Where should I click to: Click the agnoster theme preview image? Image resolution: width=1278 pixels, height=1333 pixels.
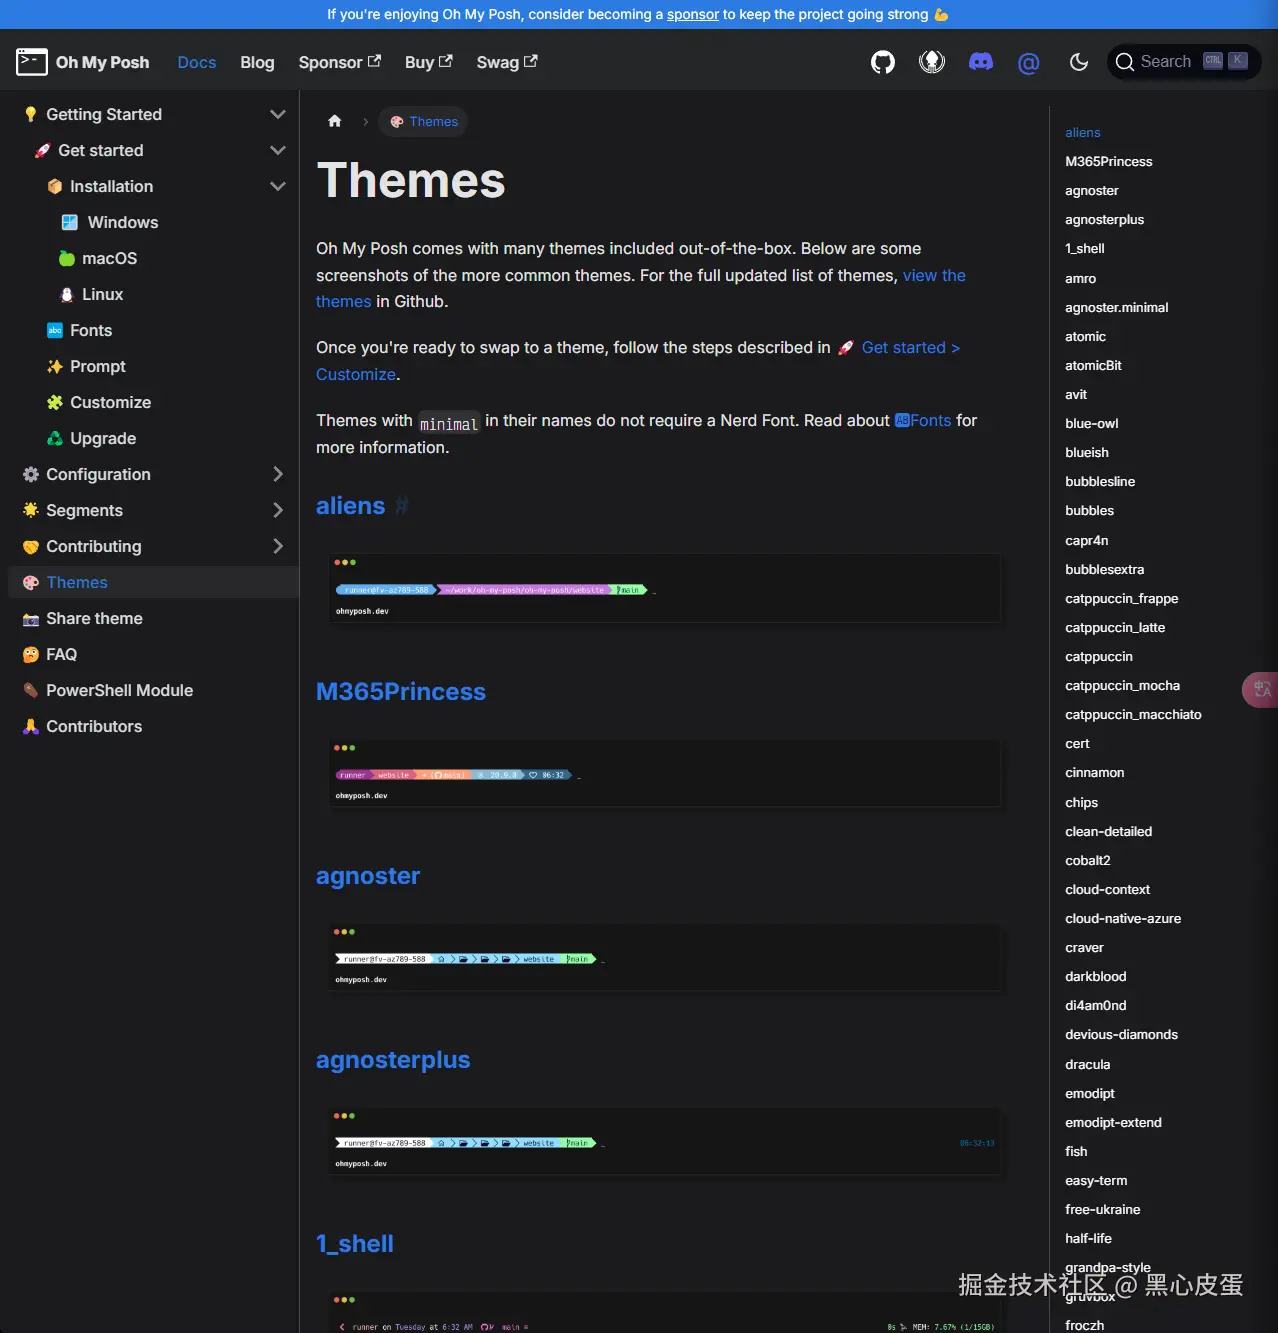pos(665,956)
